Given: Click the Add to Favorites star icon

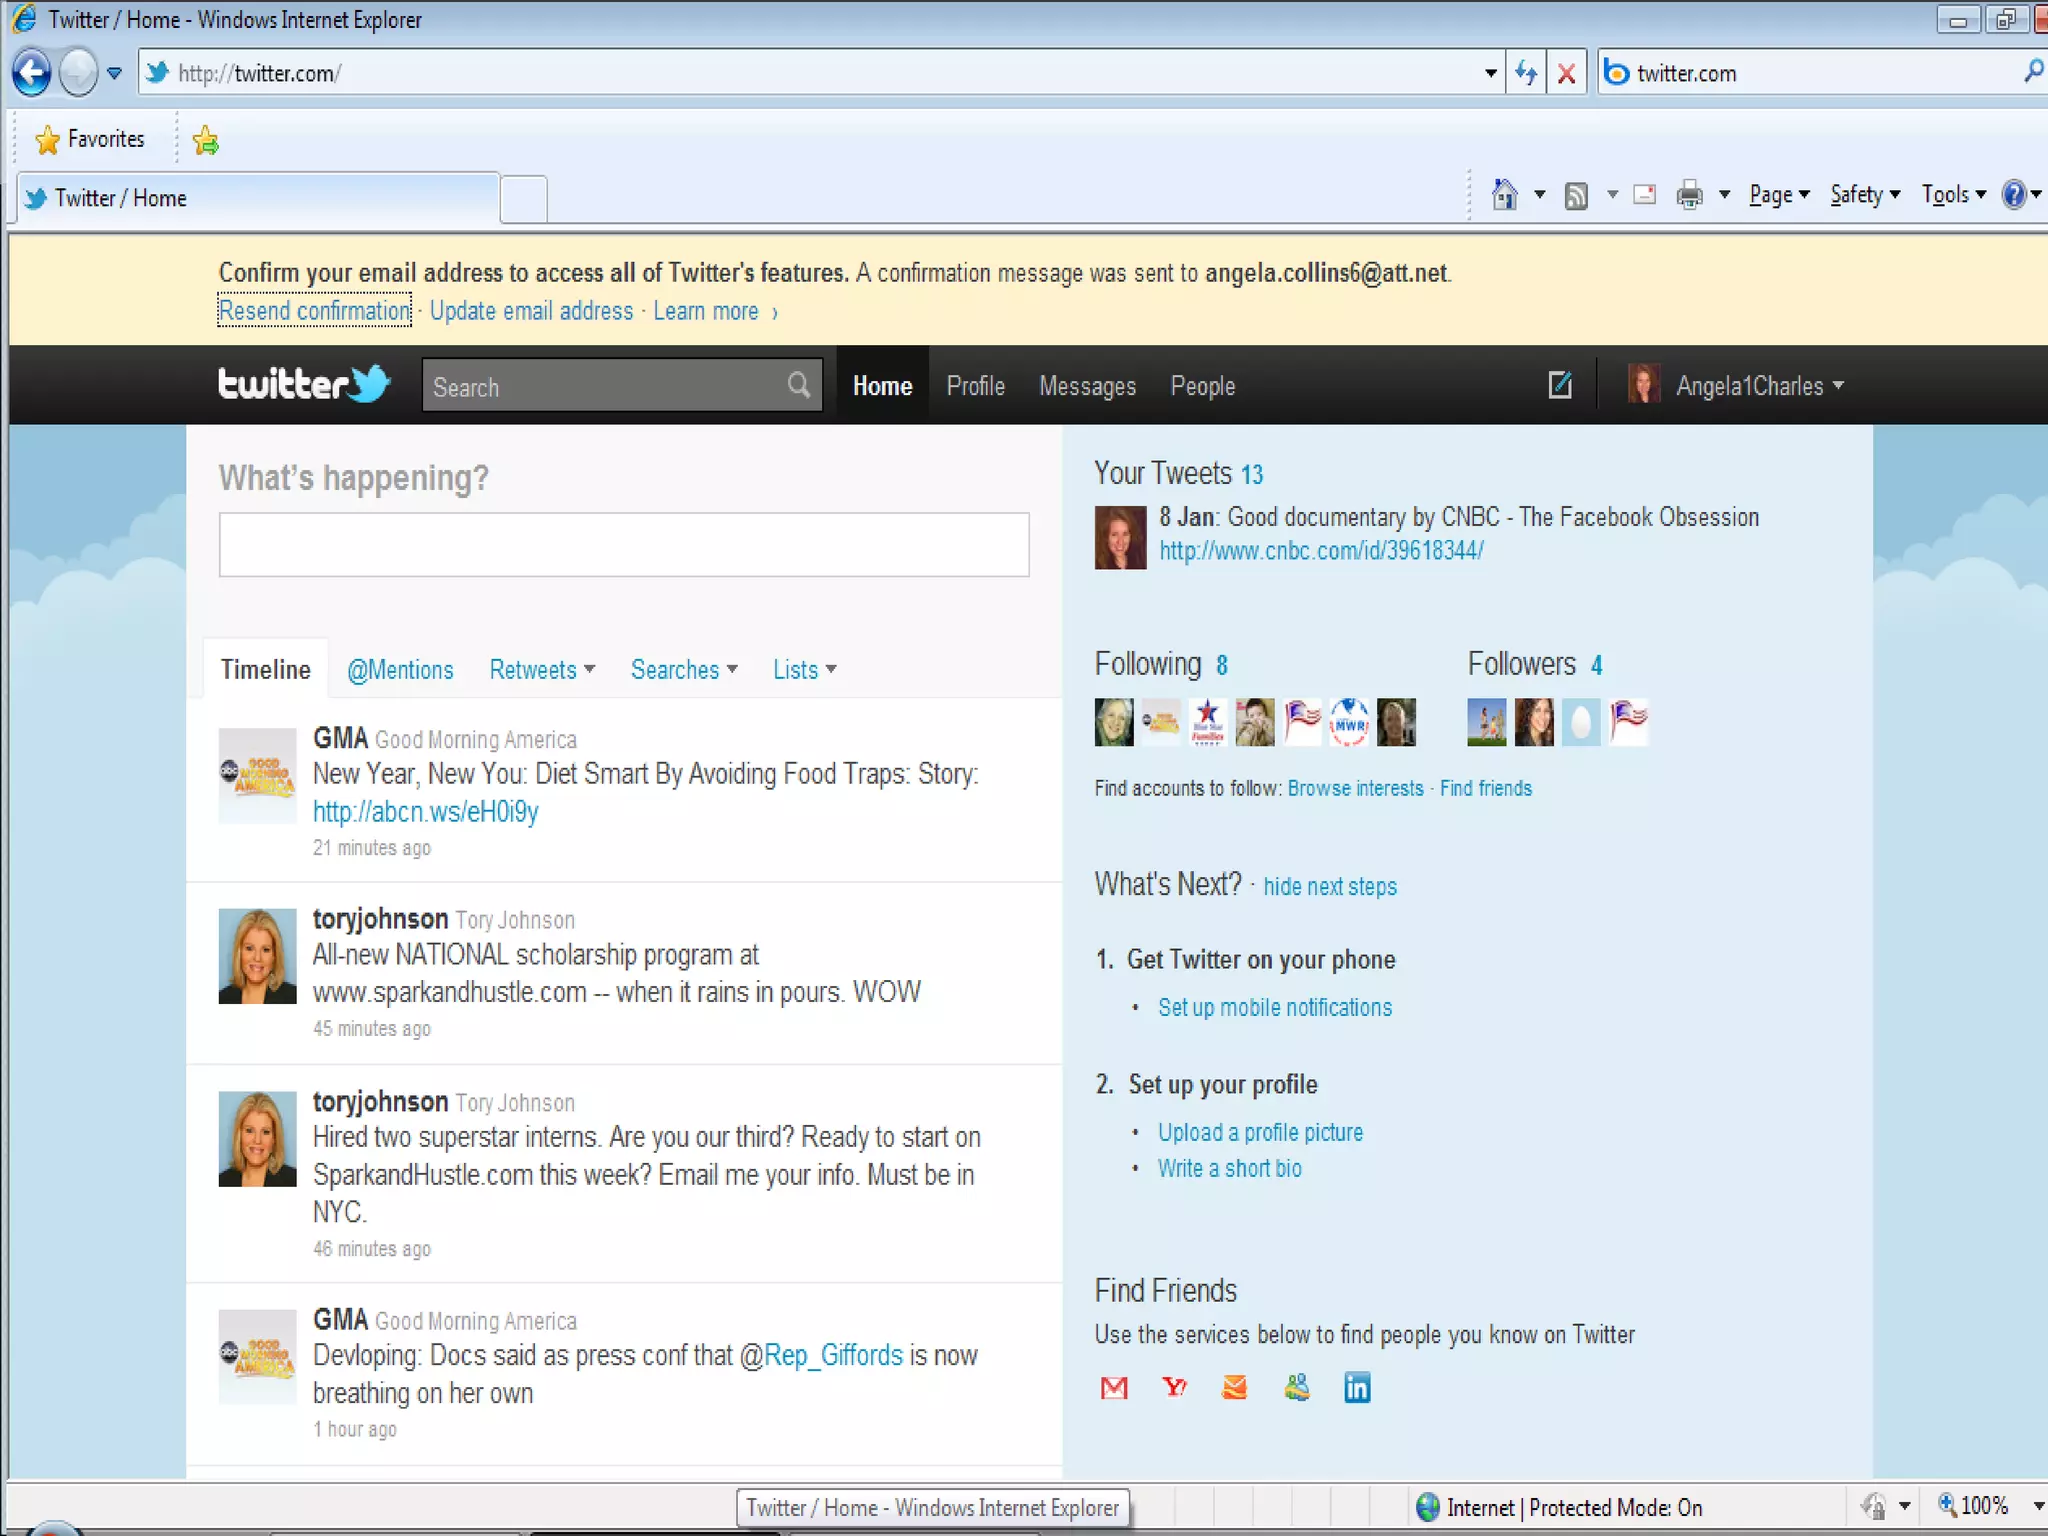Looking at the screenshot, I should [x=206, y=140].
